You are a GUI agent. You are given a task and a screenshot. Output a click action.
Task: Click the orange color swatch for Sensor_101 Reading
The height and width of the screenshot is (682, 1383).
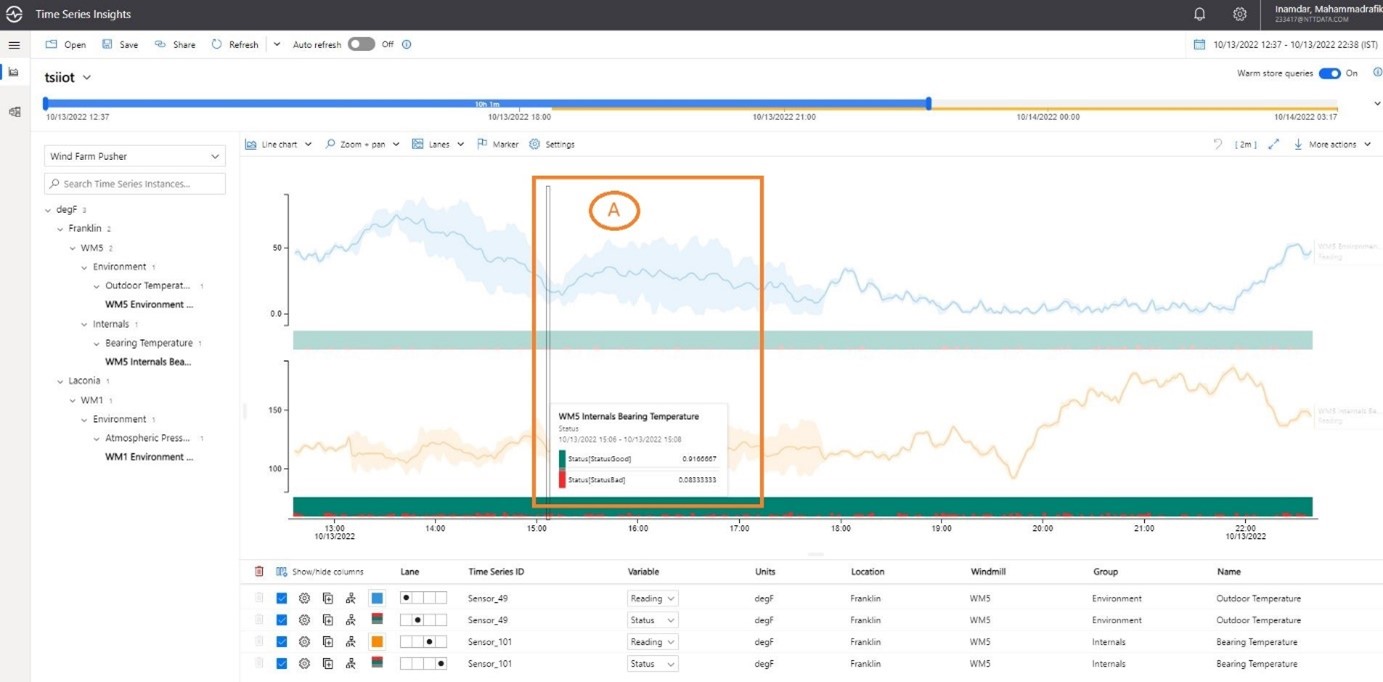point(377,642)
